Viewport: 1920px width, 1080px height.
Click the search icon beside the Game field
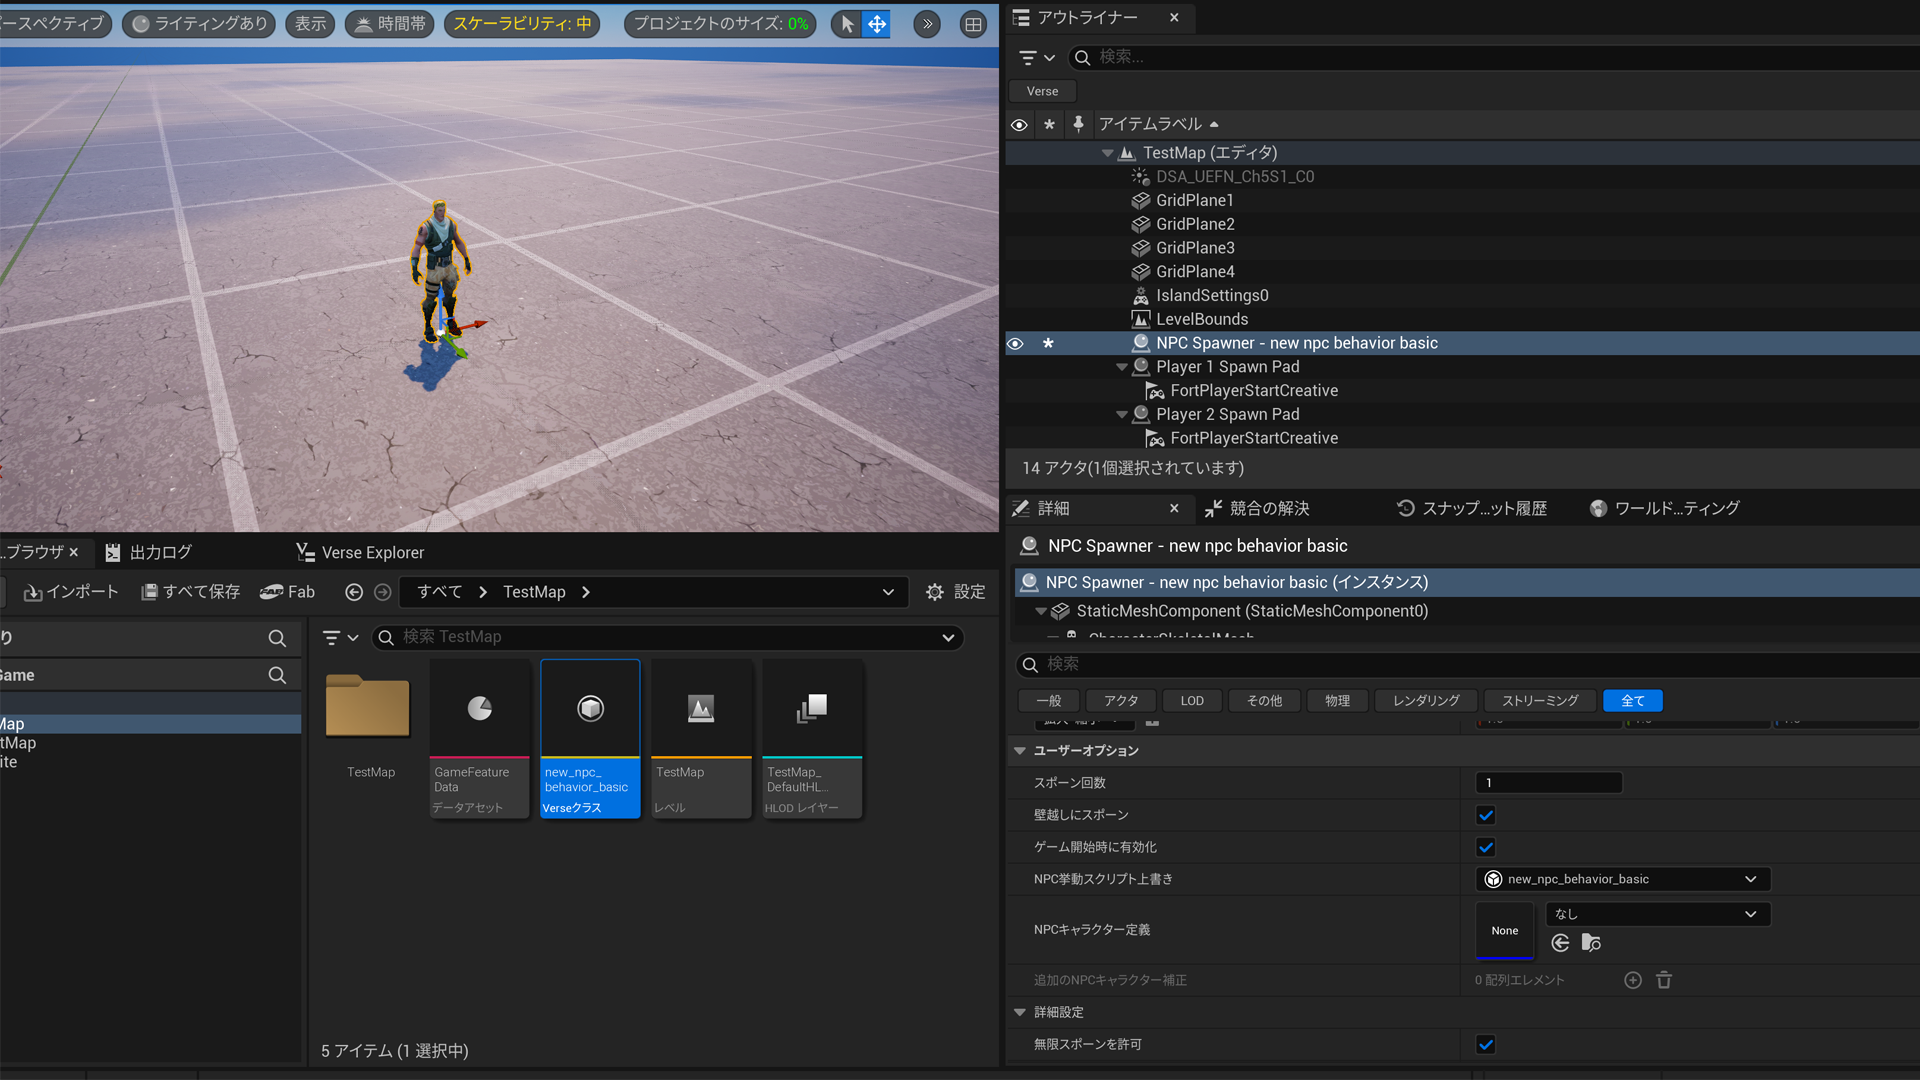tap(277, 675)
